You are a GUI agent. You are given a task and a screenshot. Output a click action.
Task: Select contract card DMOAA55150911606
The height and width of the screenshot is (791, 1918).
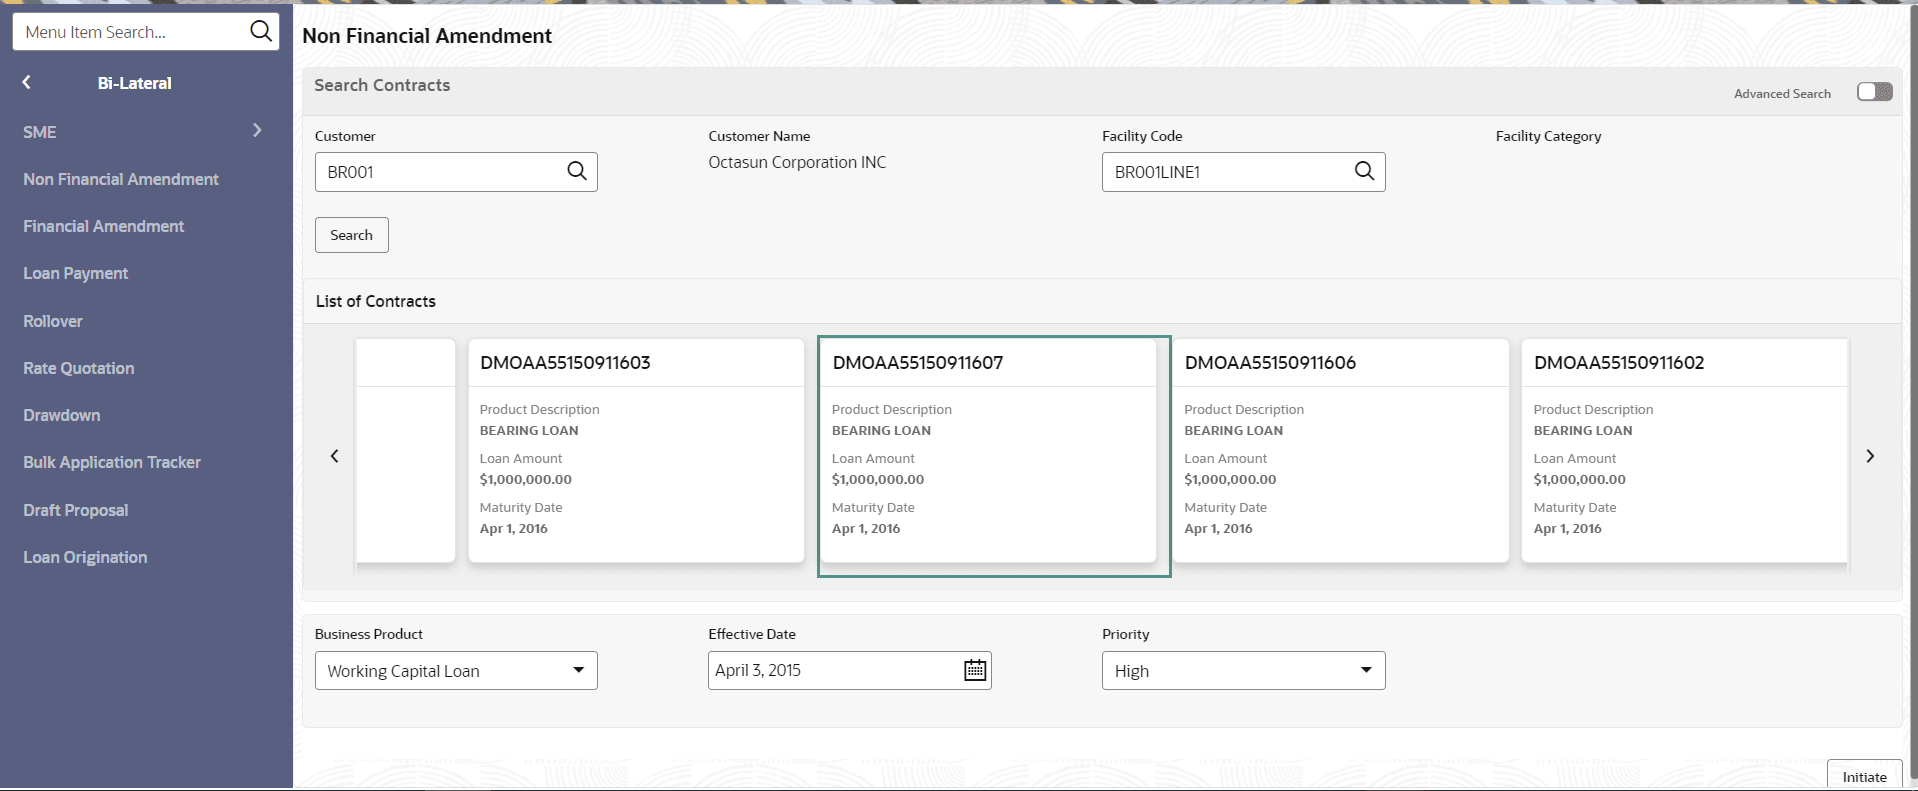1340,451
